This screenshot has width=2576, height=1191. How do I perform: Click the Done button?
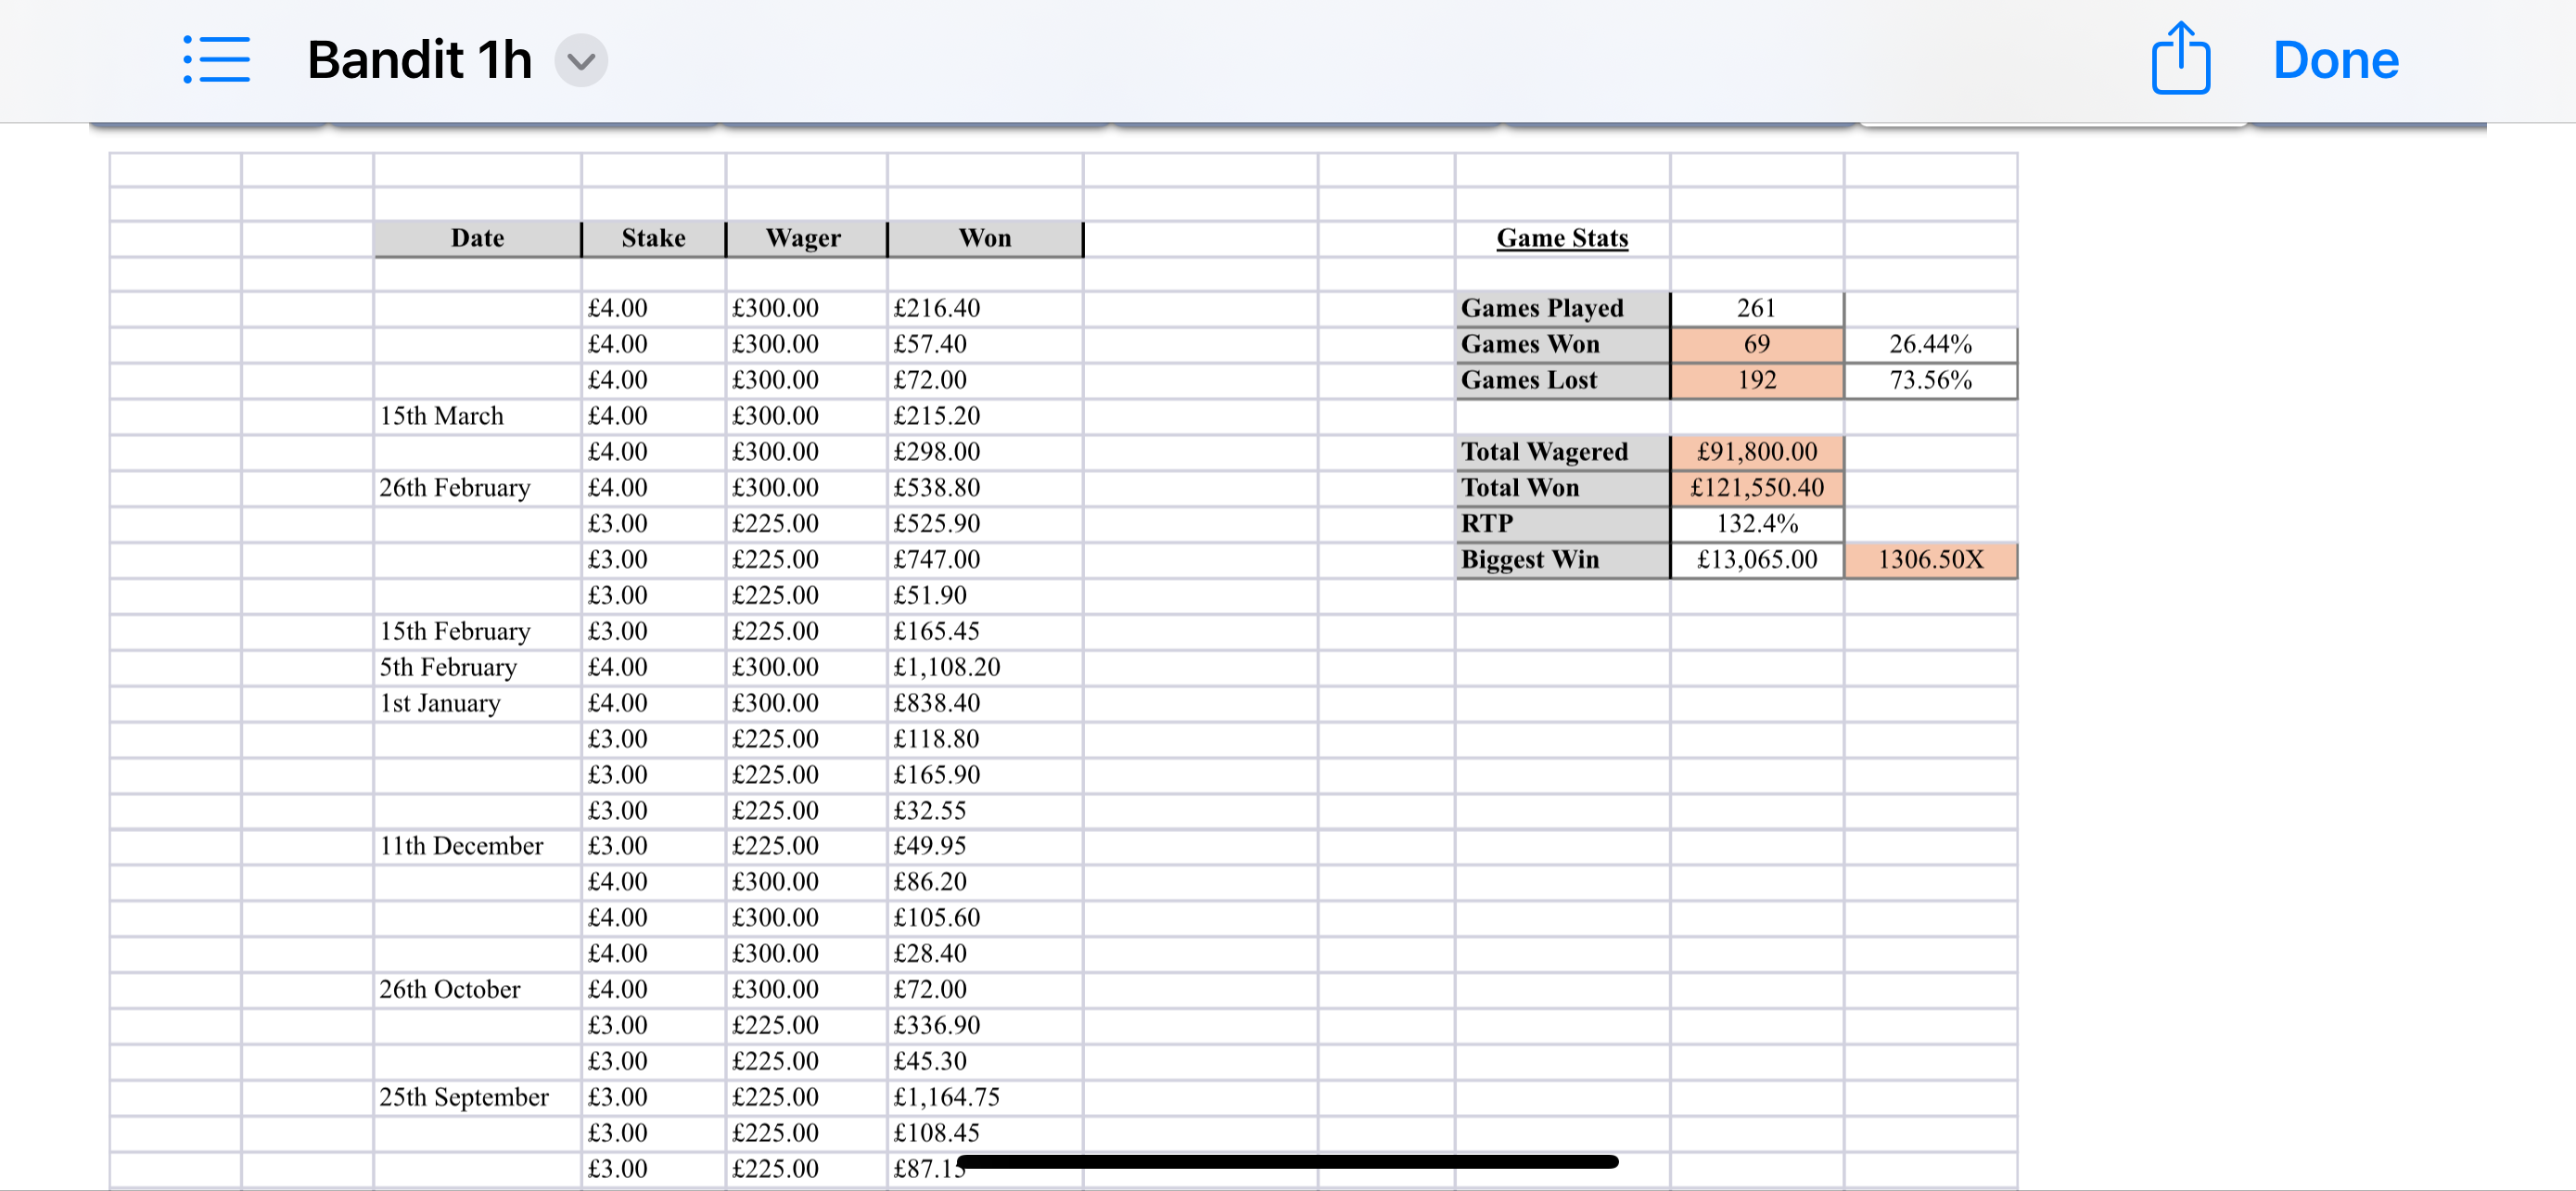pyautogui.click(x=2335, y=60)
